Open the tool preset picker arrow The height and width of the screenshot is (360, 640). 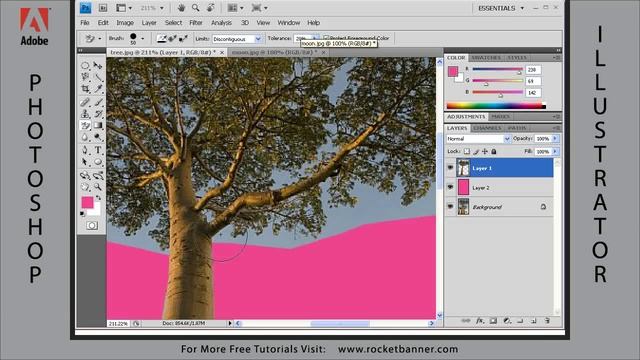(100, 39)
